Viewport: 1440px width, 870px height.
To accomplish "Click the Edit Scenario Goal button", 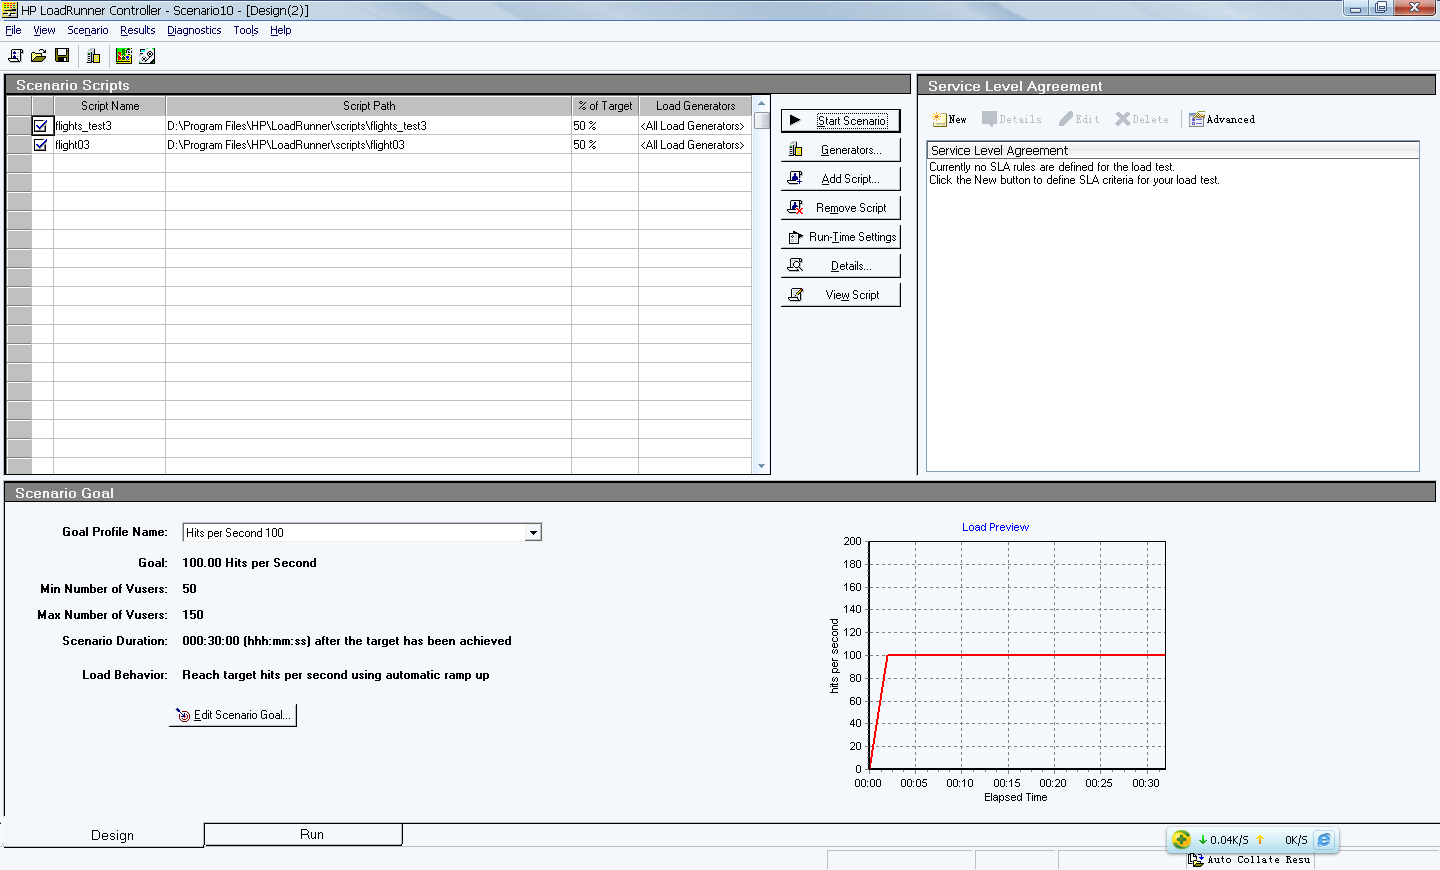I will coord(233,715).
